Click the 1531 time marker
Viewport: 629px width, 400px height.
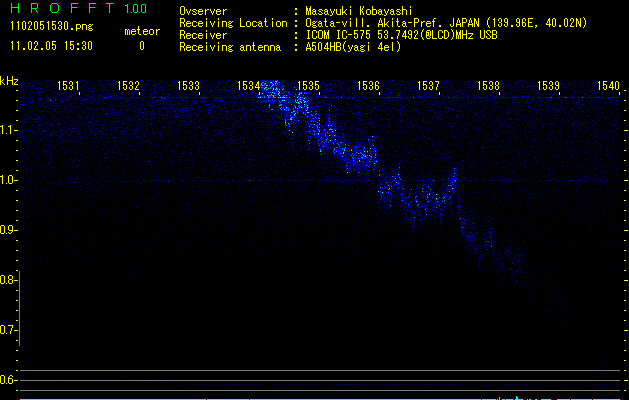click(68, 85)
